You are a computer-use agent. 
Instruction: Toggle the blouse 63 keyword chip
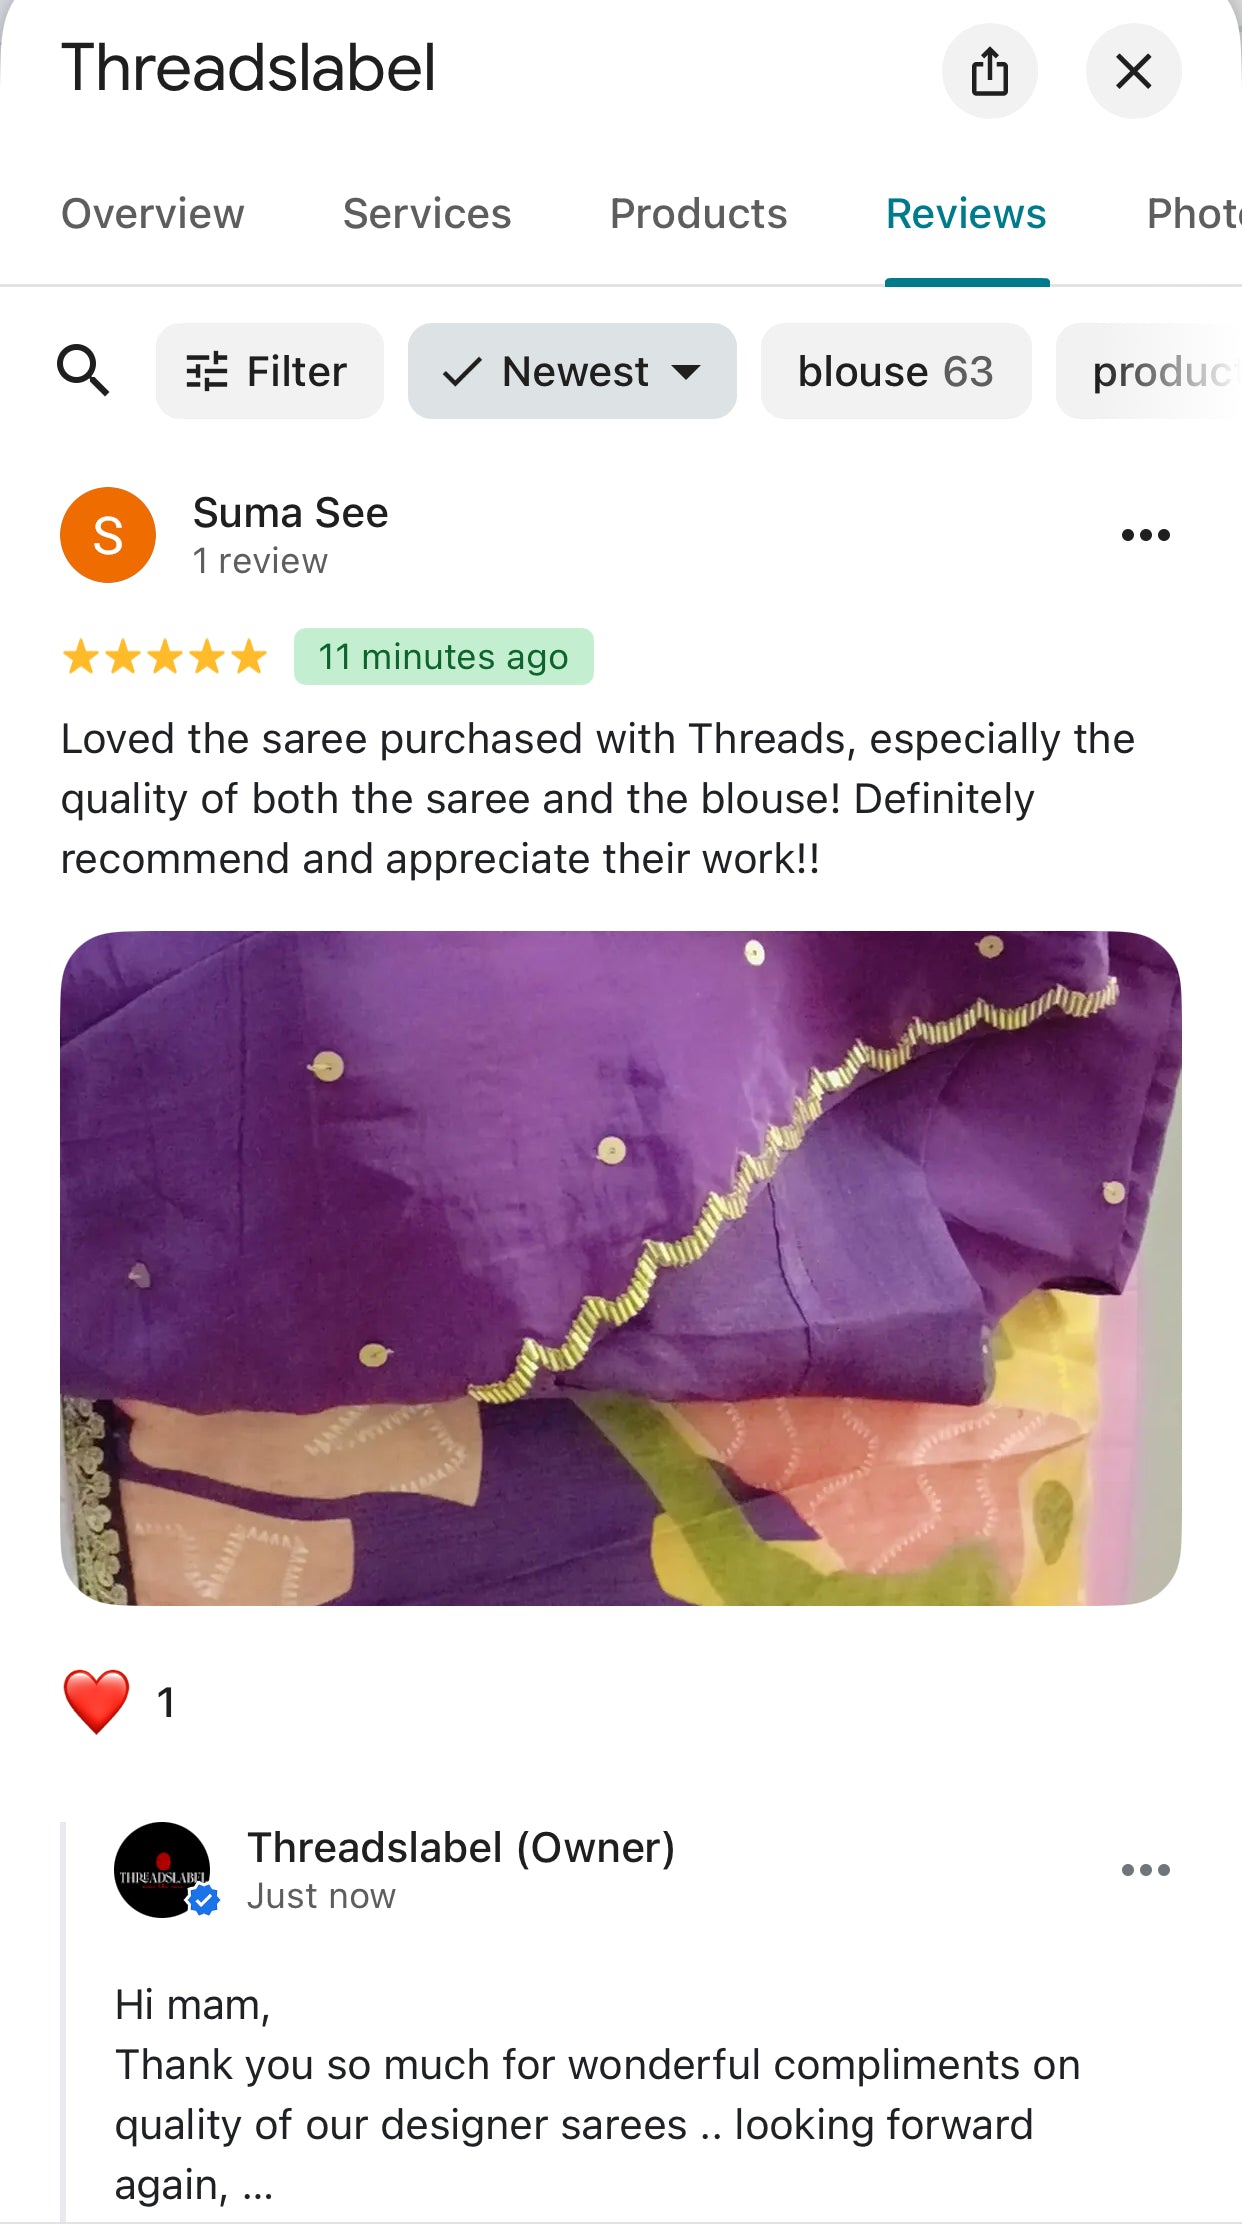pos(896,371)
